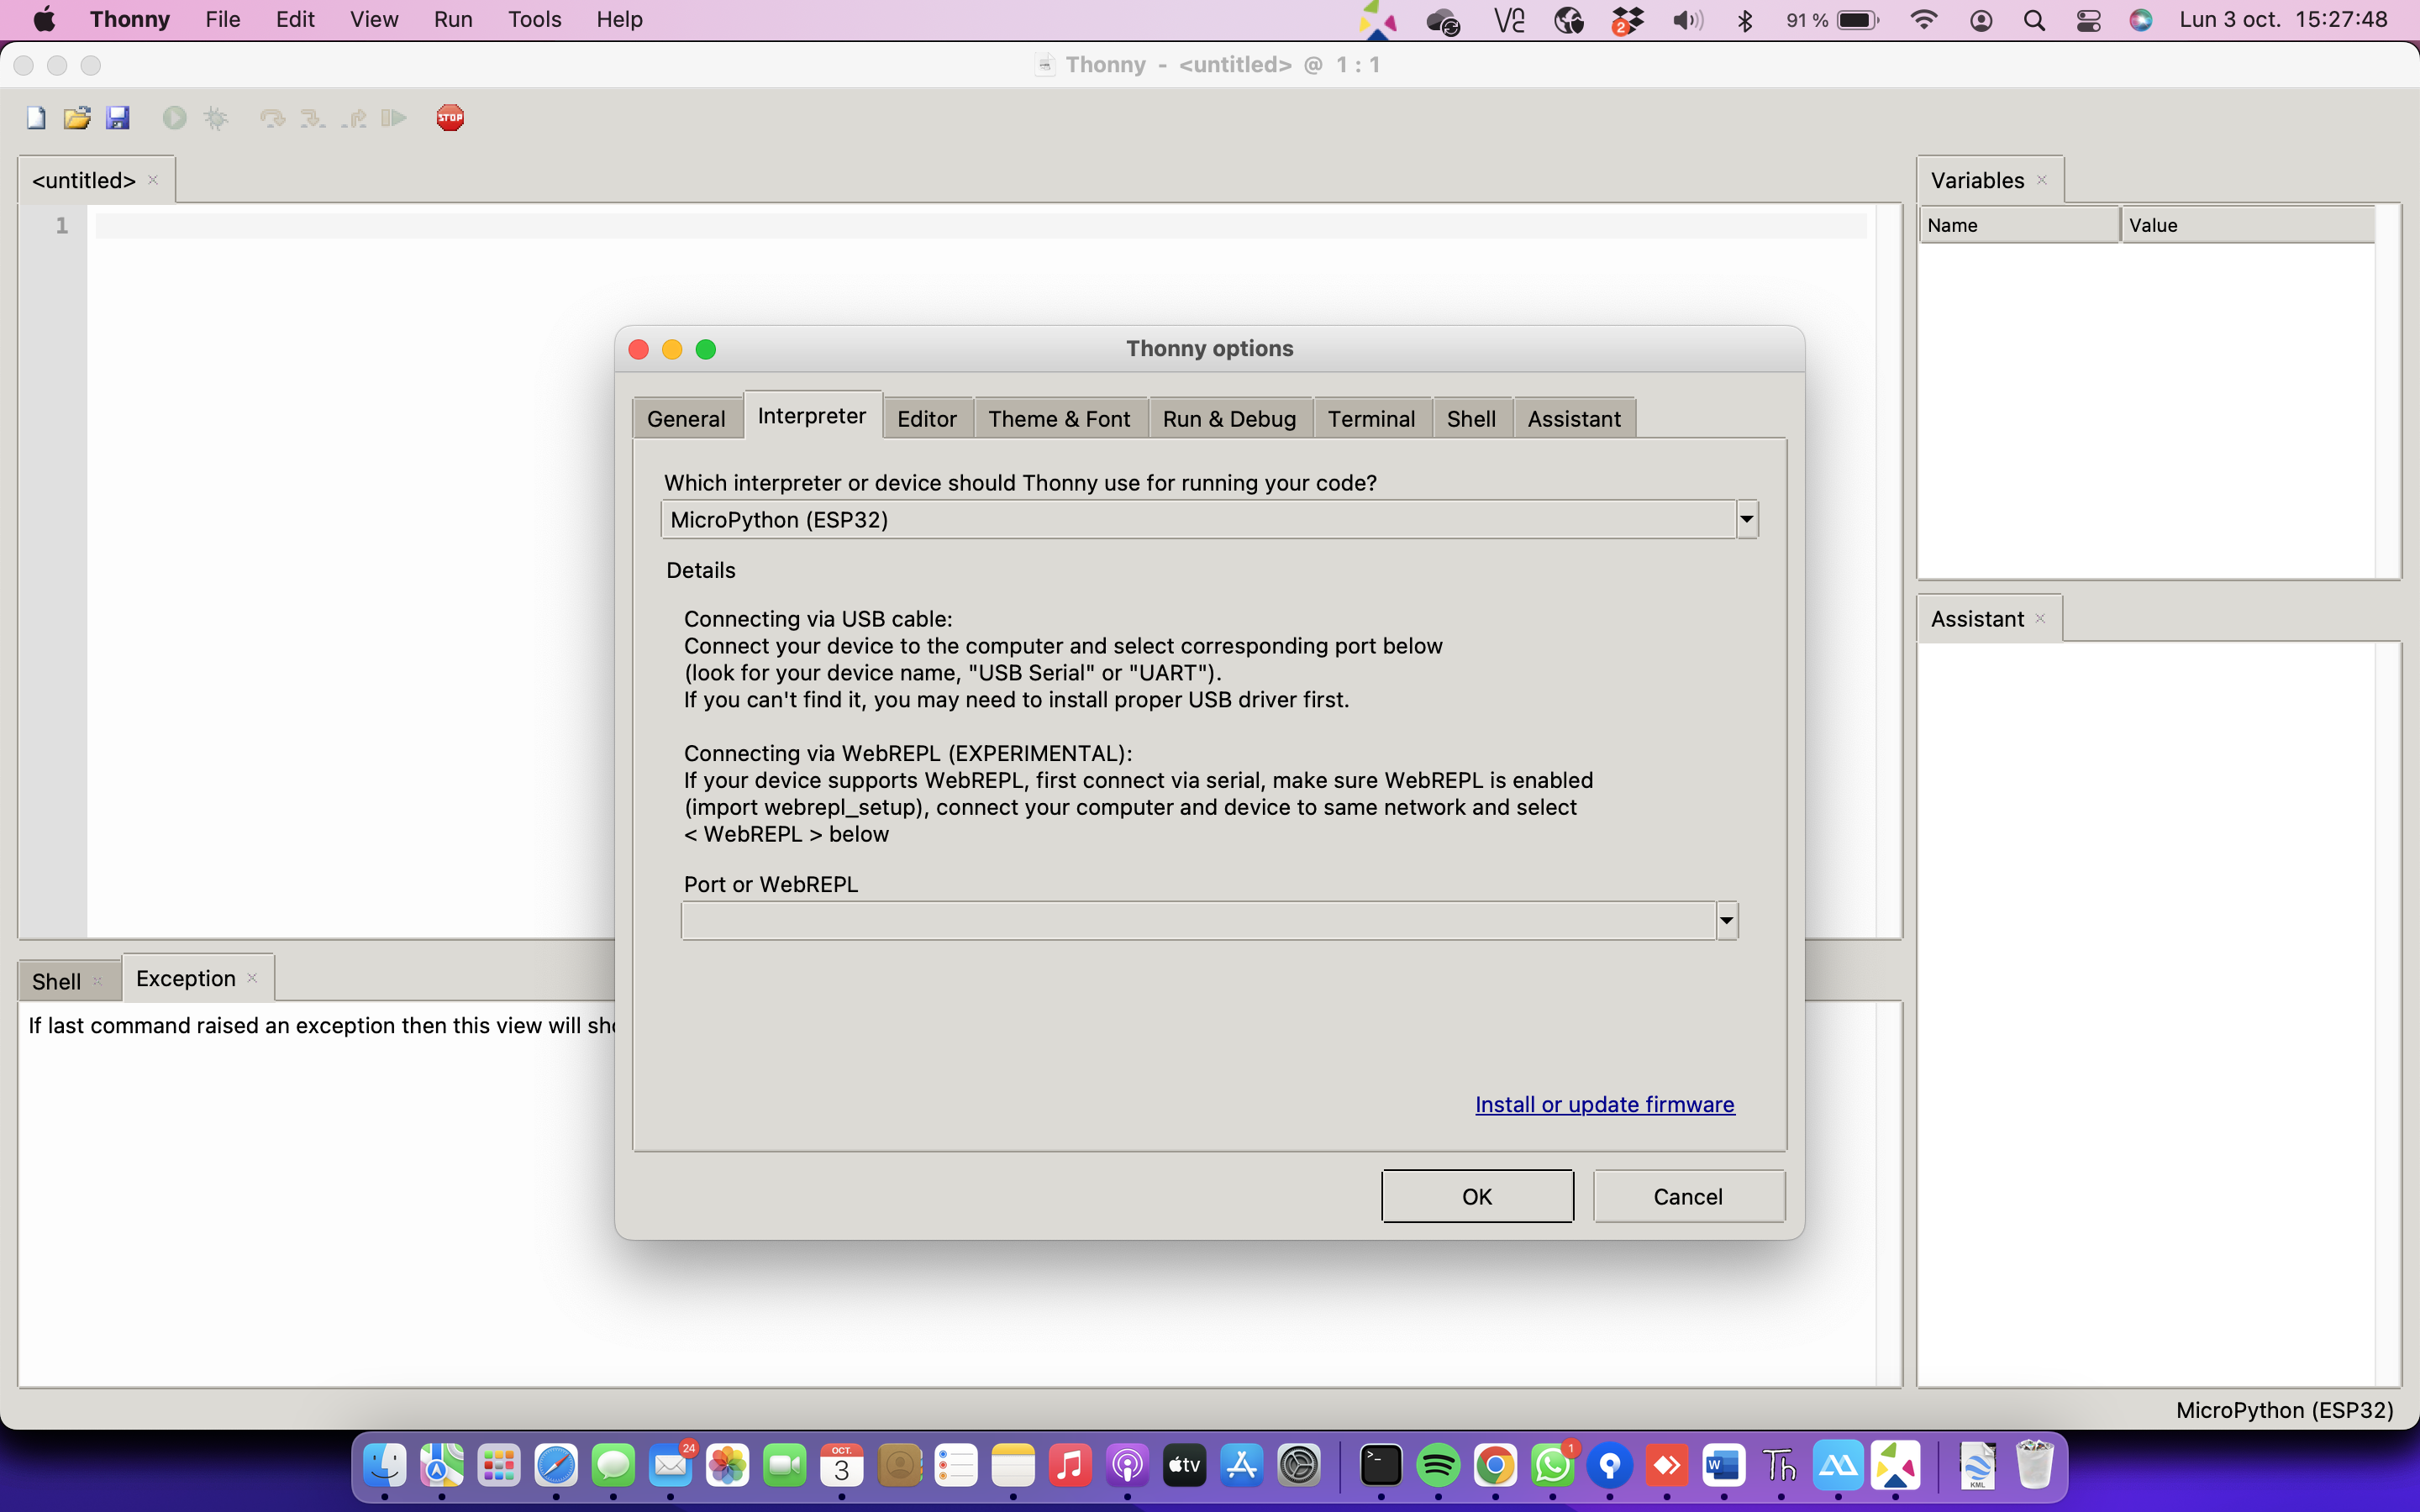
Task: Click line 1 in the editor
Action: [x=980, y=226]
